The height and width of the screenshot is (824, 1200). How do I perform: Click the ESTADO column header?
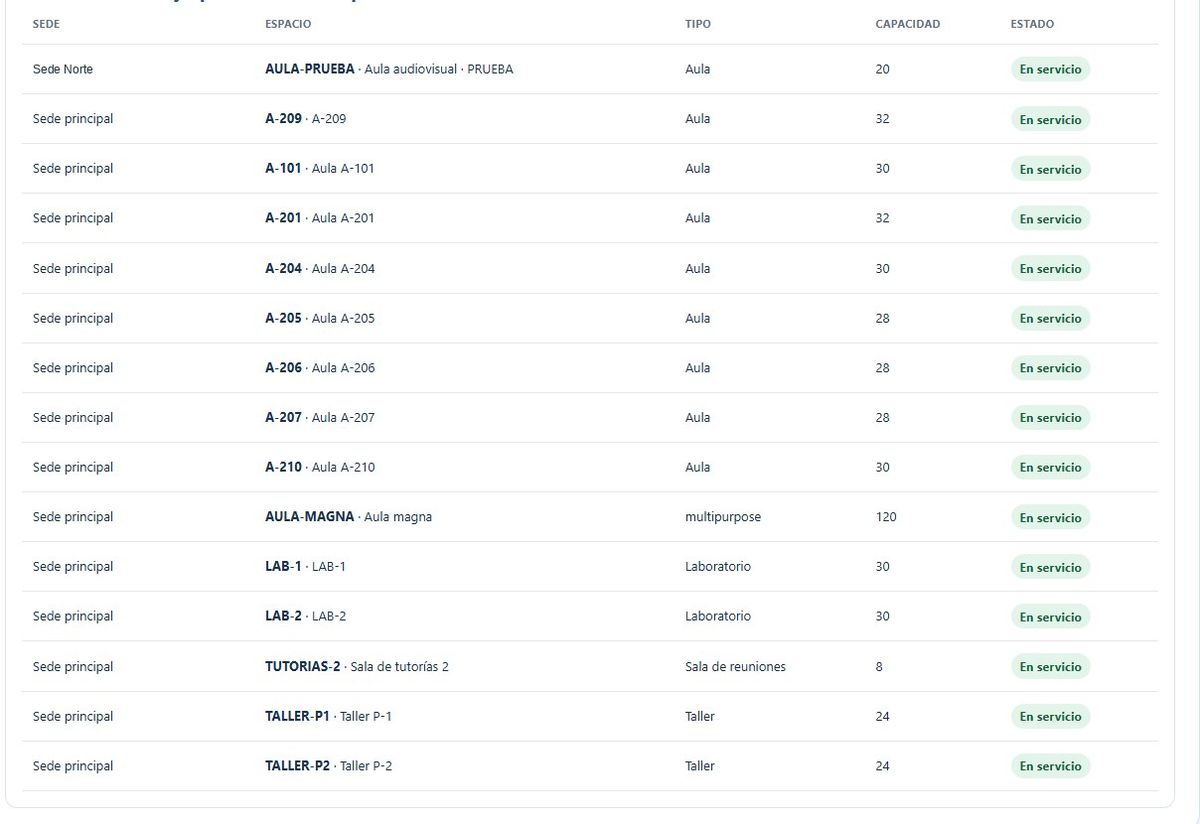tap(1032, 24)
